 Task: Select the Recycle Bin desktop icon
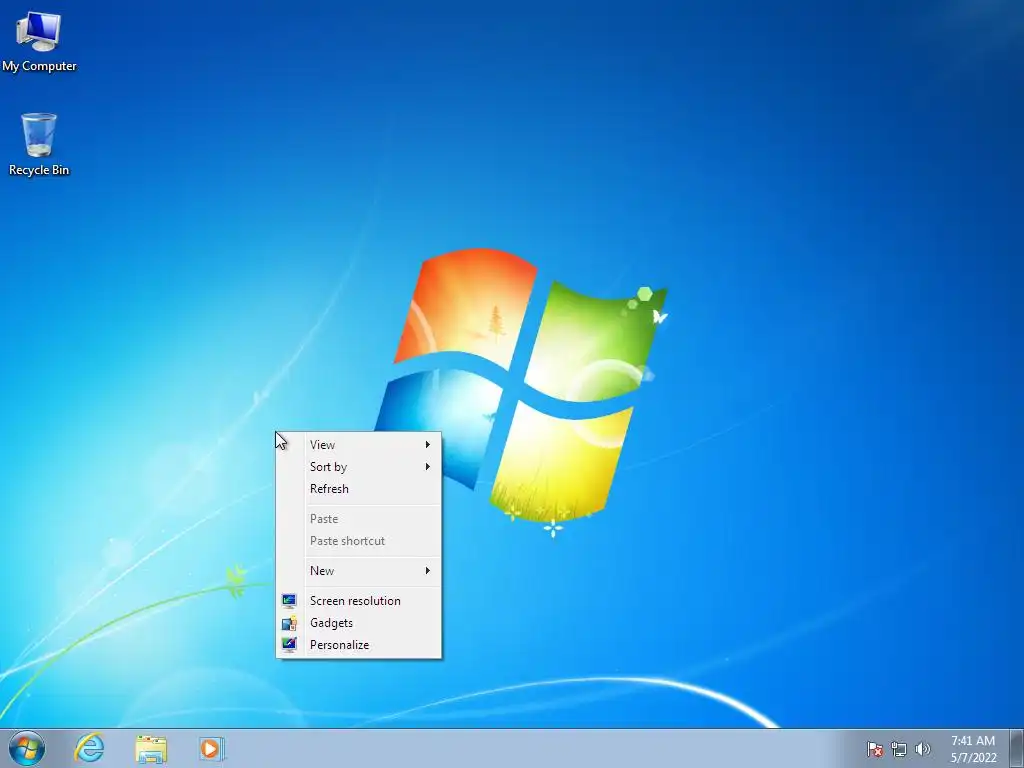[39, 144]
